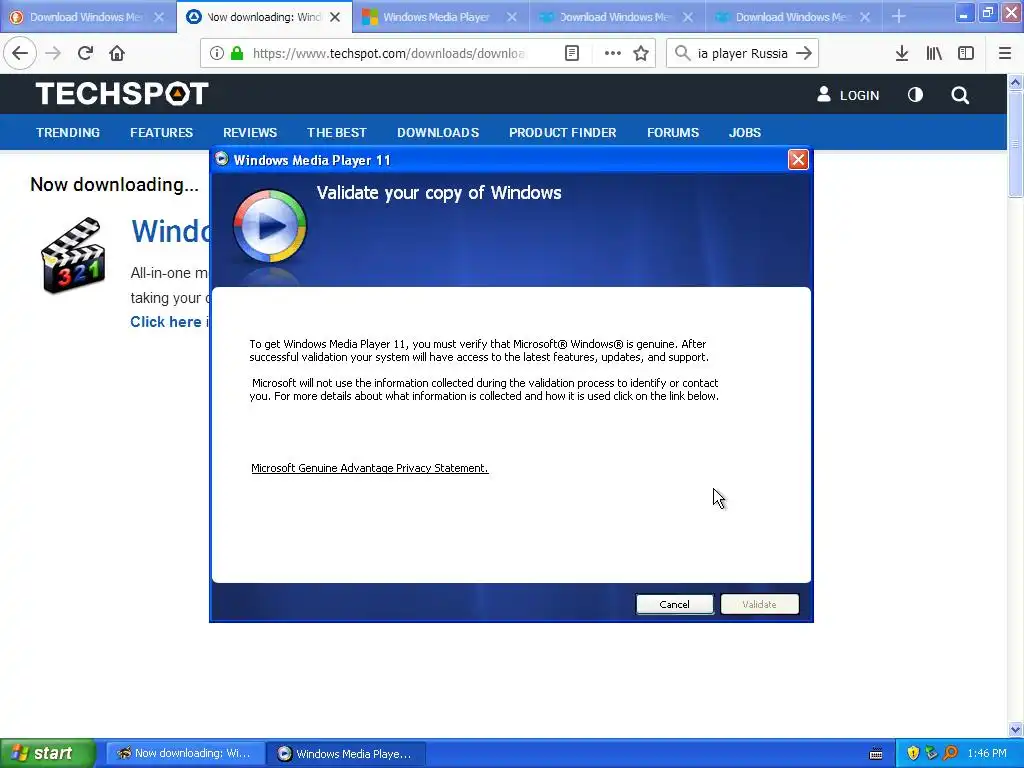The image size is (1024, 768).
Task: Close the Windows Media Player 11 dialog
Action: tap(798, 159)
